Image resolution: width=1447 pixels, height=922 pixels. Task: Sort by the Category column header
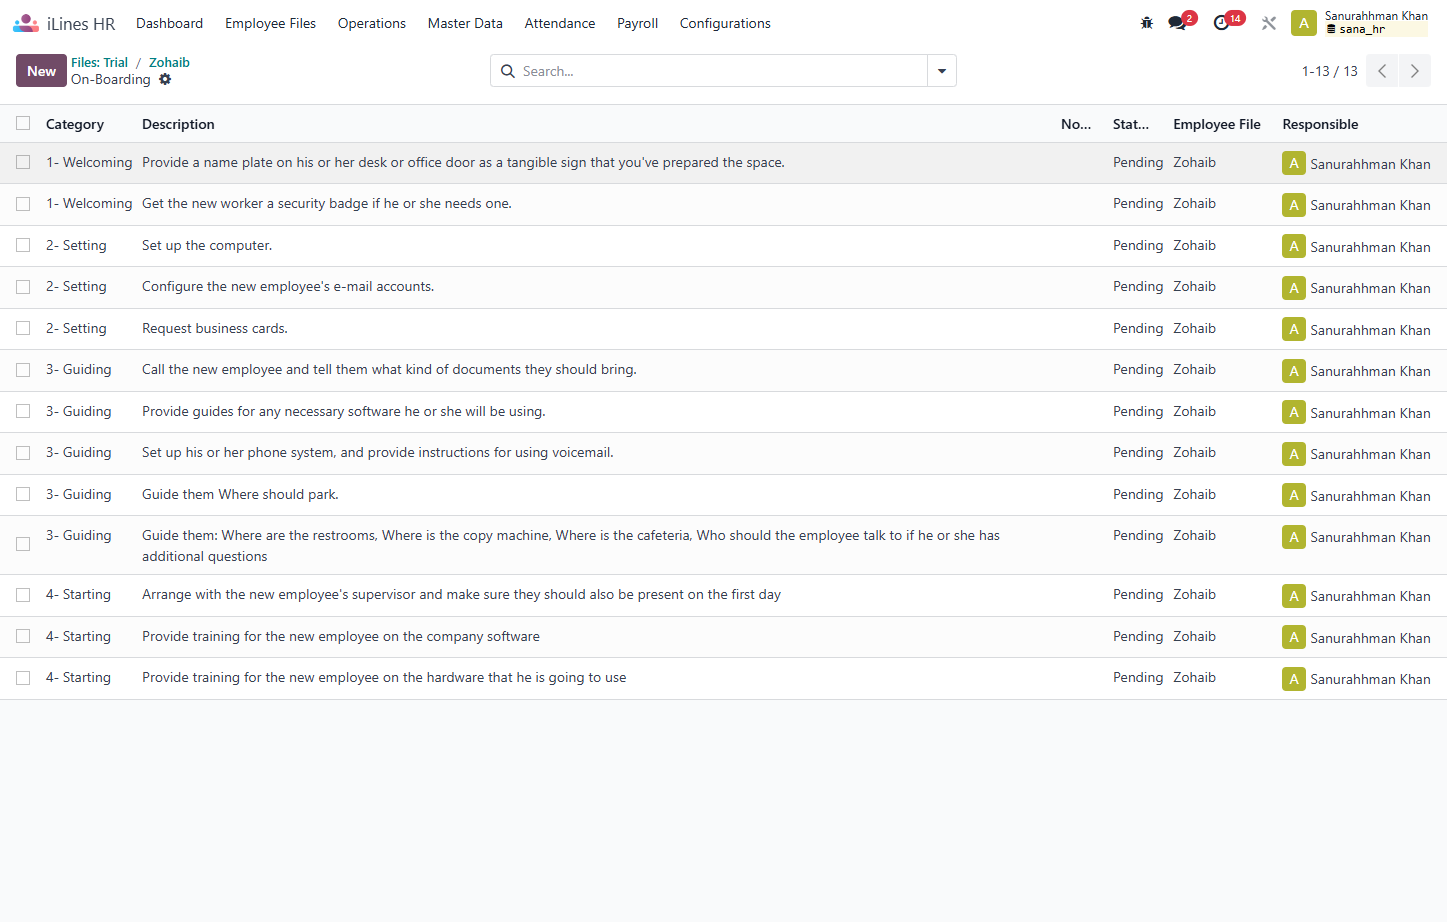[x=75, y=124]
